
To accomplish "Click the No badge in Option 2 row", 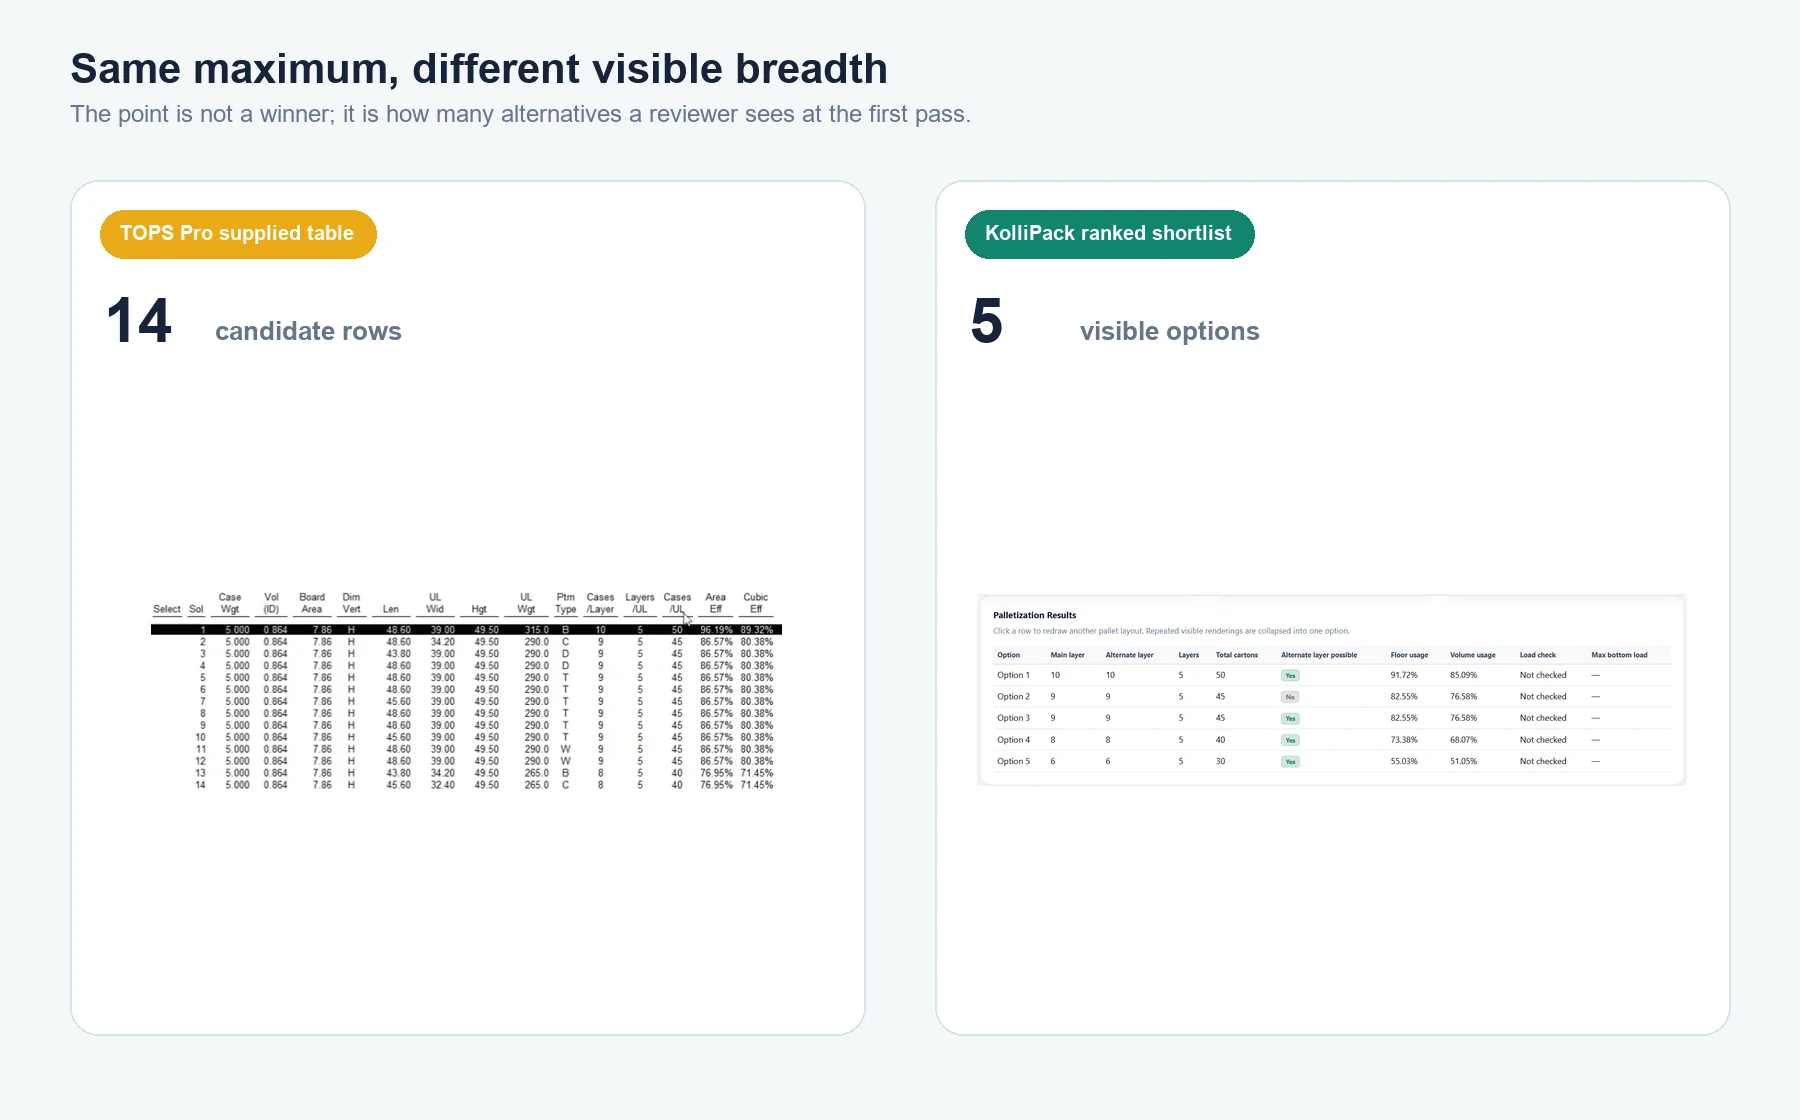I will click(1290, 697).
